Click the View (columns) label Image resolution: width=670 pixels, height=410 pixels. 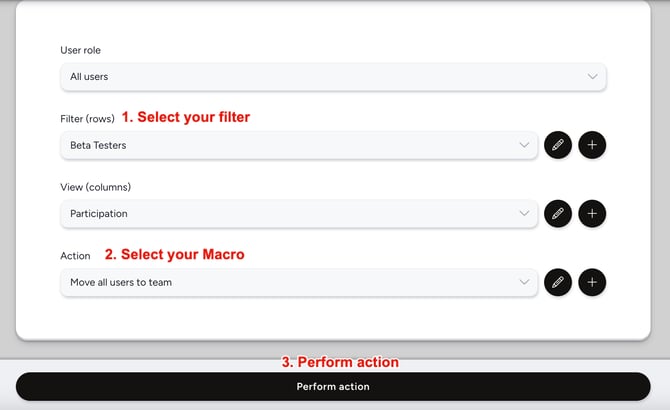(95, 187)
